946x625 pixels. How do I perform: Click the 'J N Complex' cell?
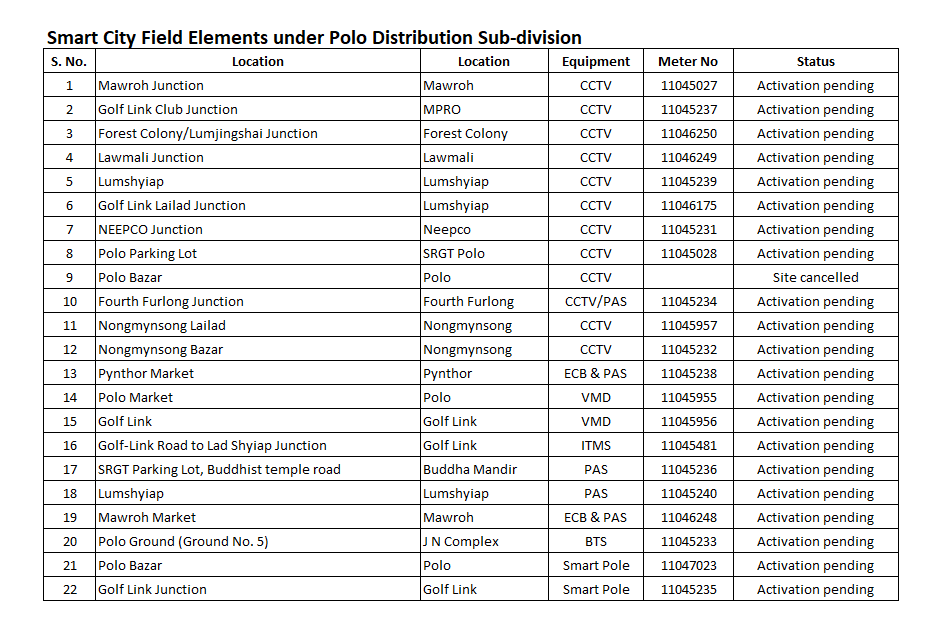click(x=461, y=541)
